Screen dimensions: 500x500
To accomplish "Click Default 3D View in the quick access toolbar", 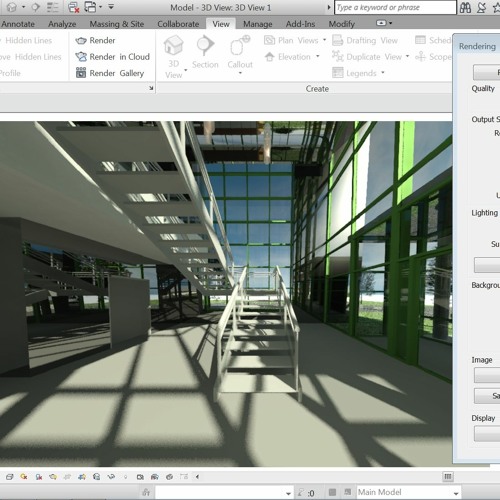I will click(x=12, y=7).
